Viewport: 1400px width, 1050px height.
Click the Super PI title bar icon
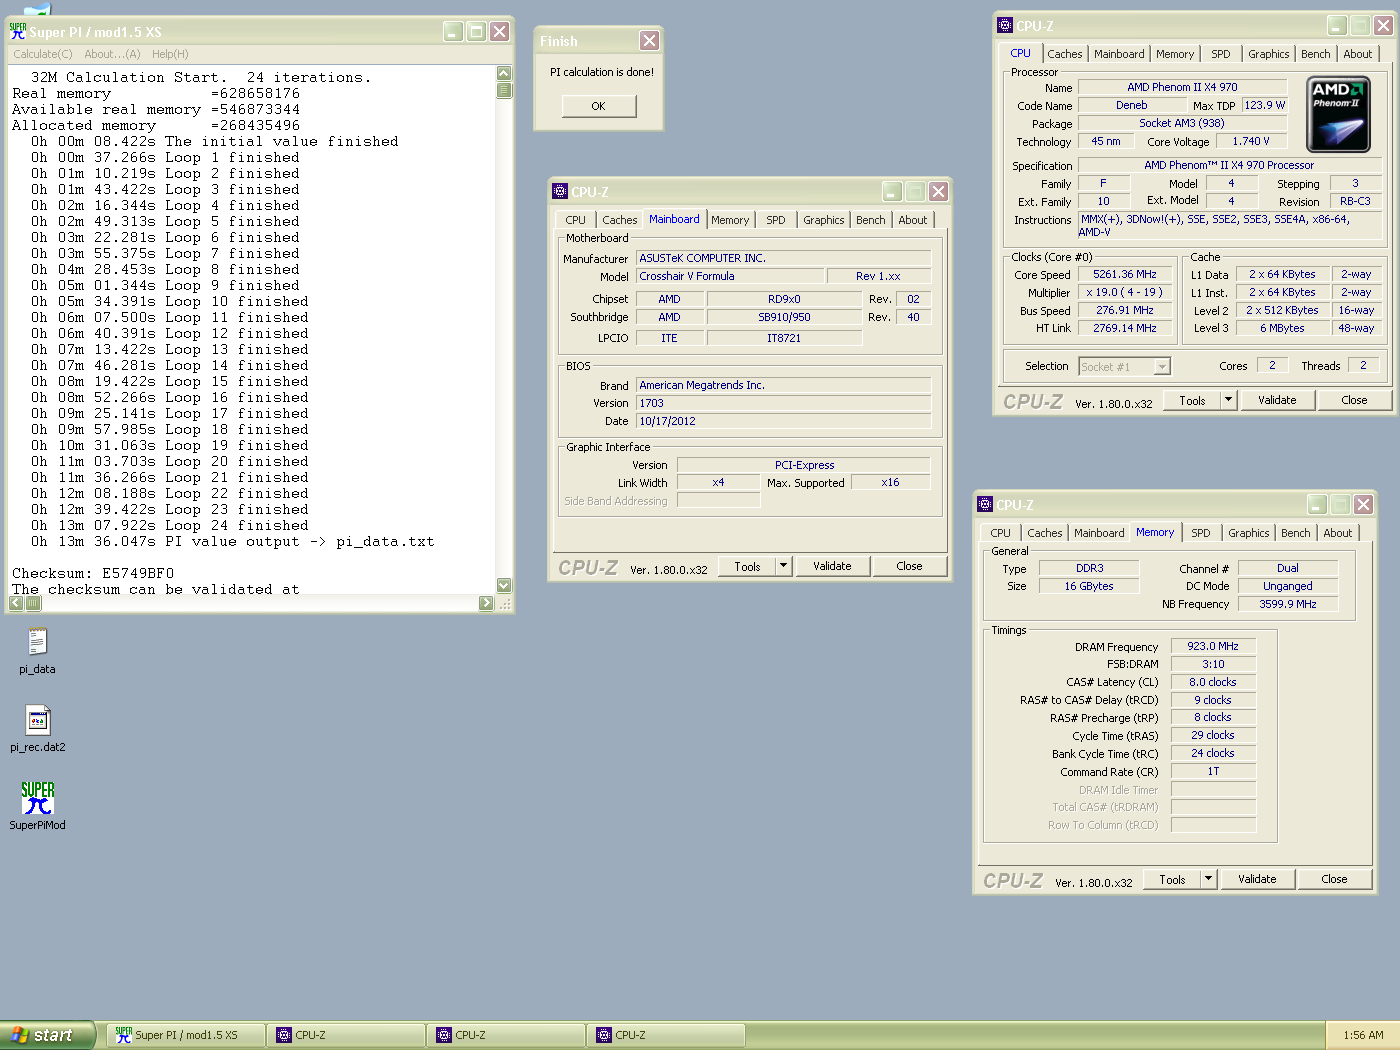click(18, 32)
